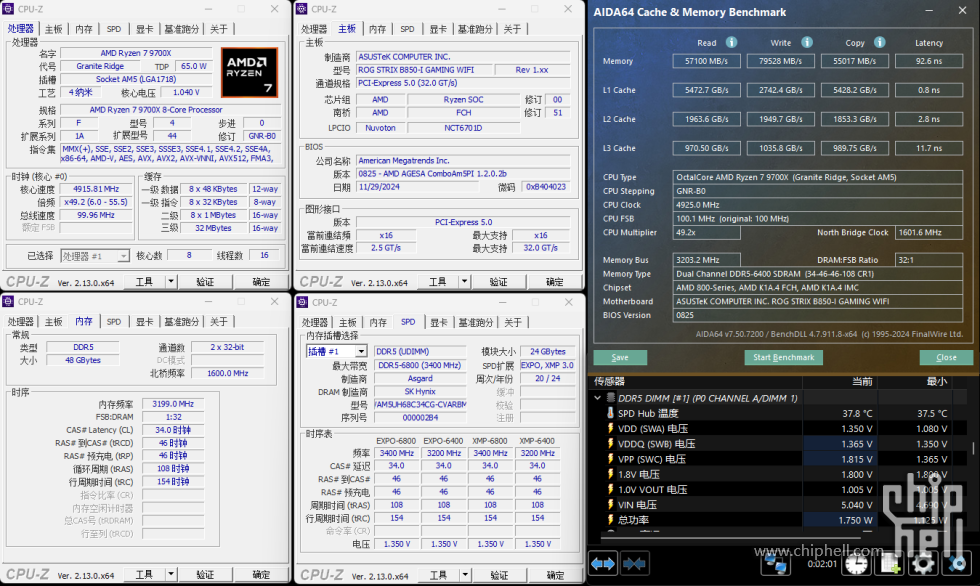Select SPD tab in CPU-Z memory window
The width and height of the screenshot is (980, 586).
(x=114, y=322)
